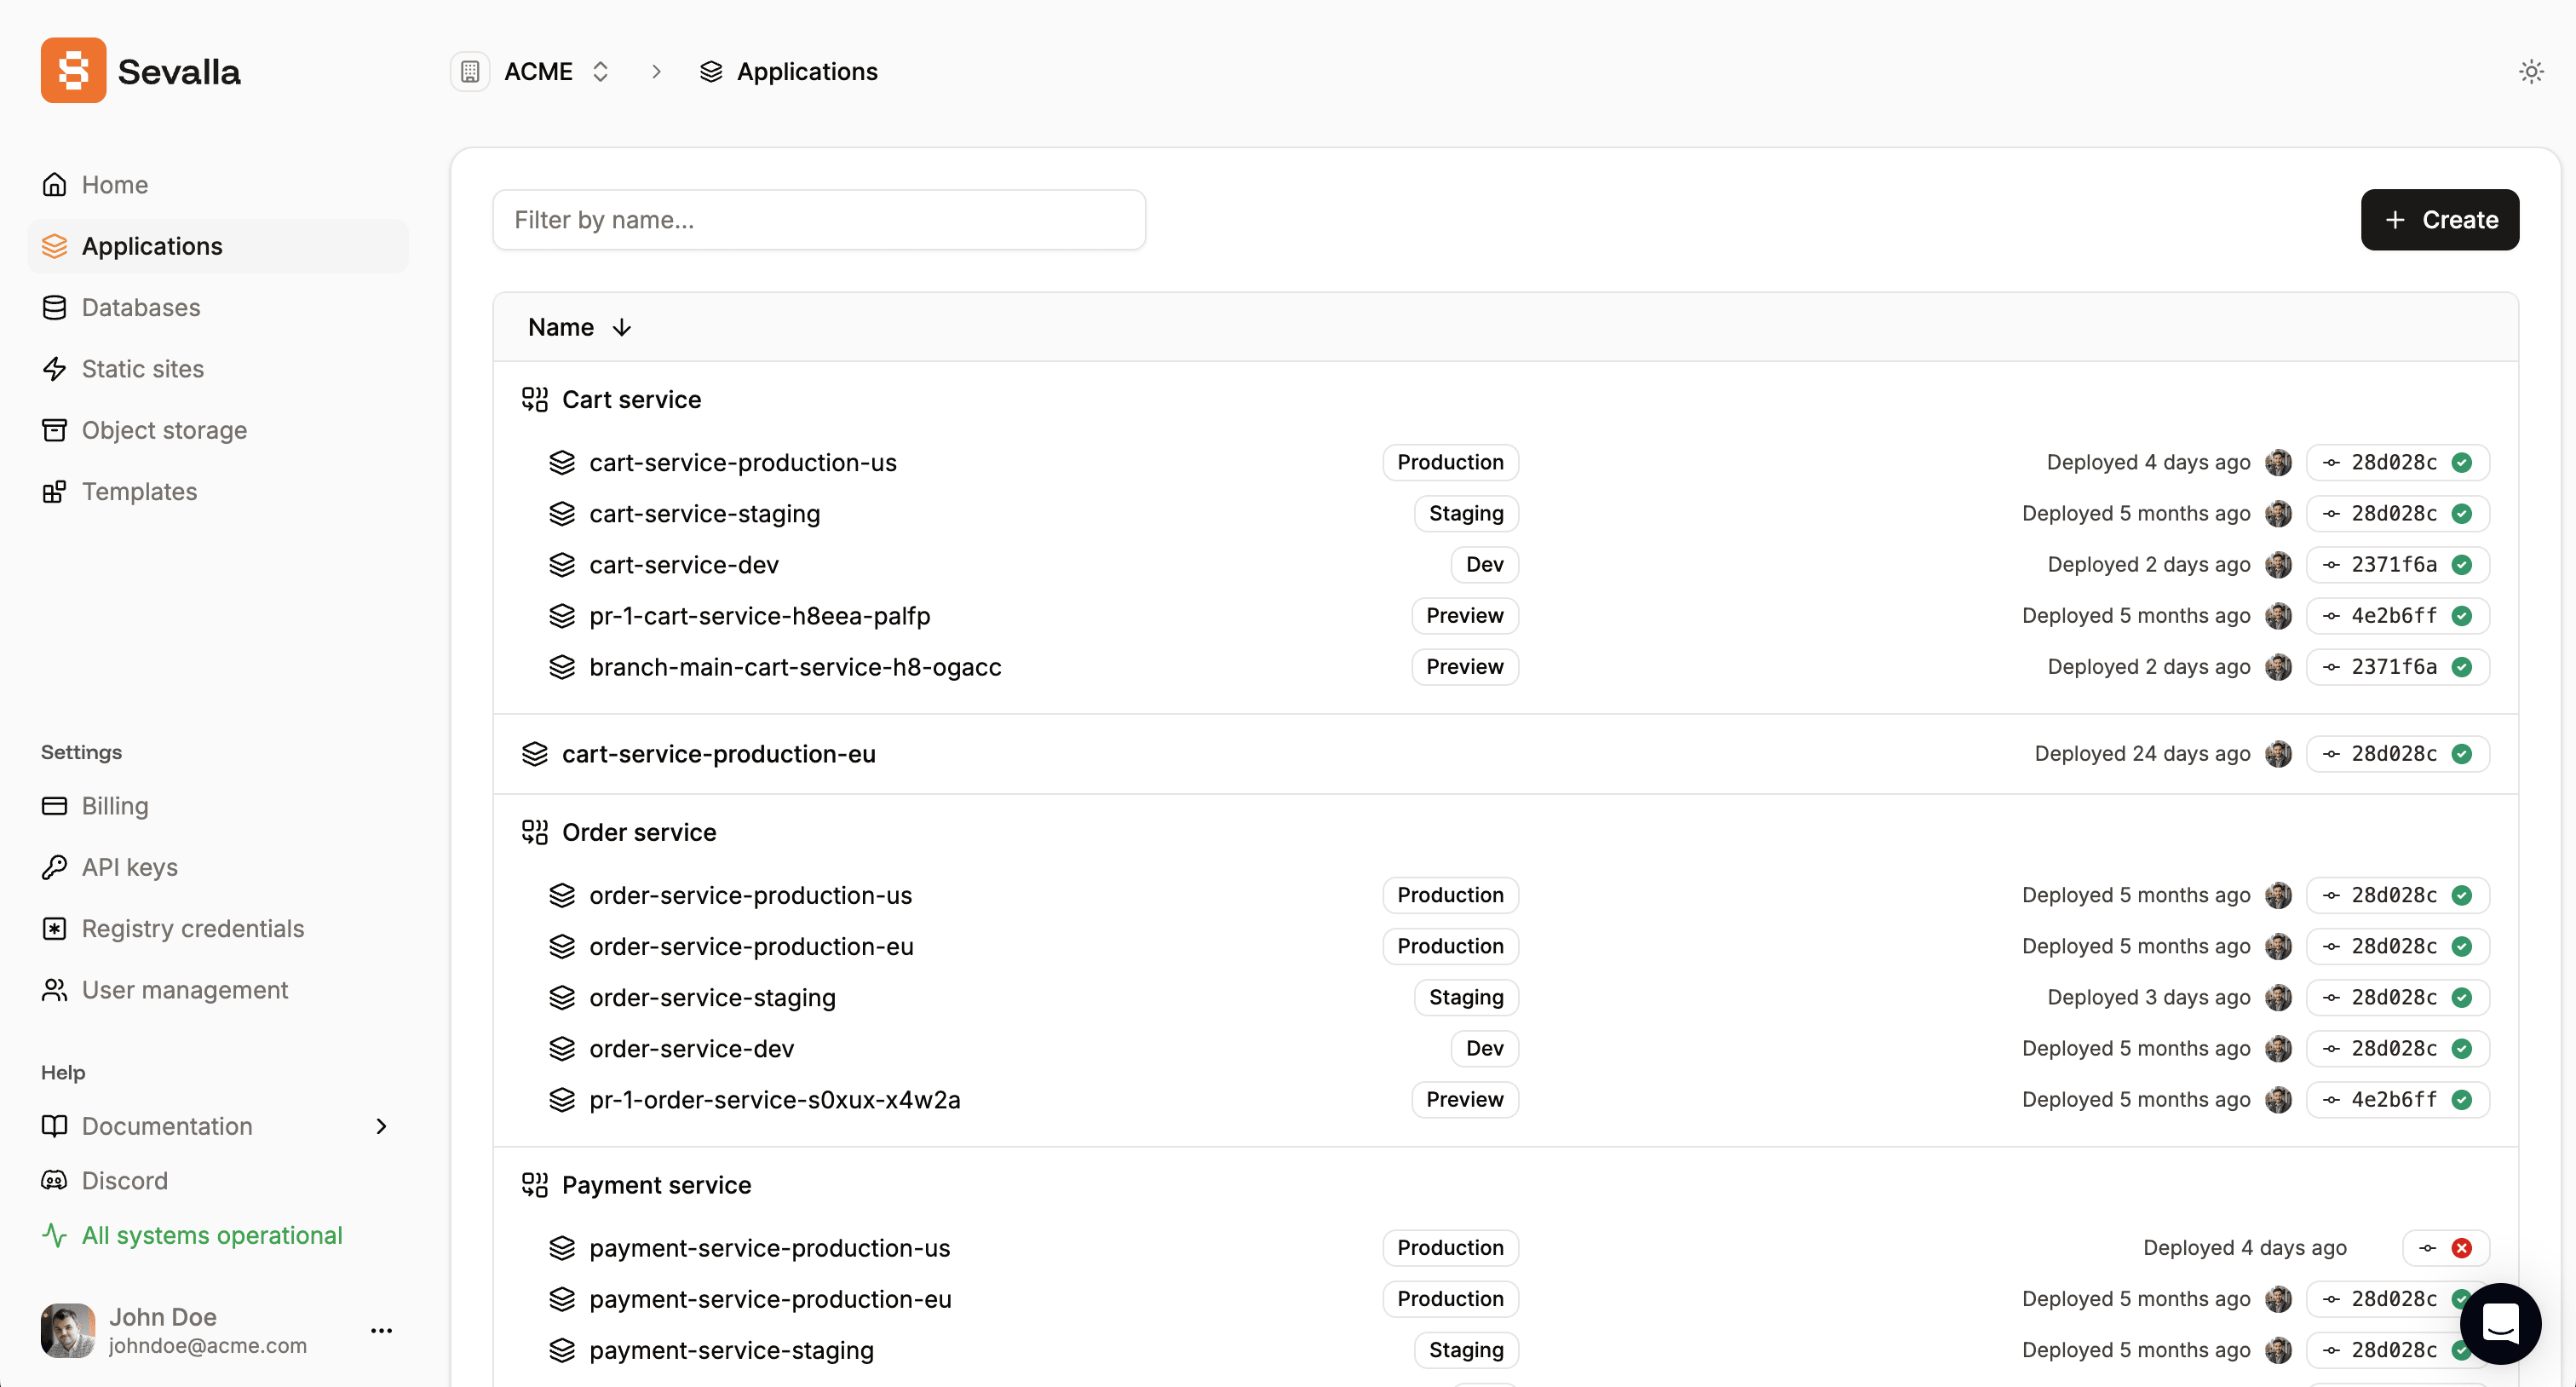Click the All systems operational status link
The height and width of the screenshot is (1387, 2576).
pyautogui.click(x=211, y=1235)
